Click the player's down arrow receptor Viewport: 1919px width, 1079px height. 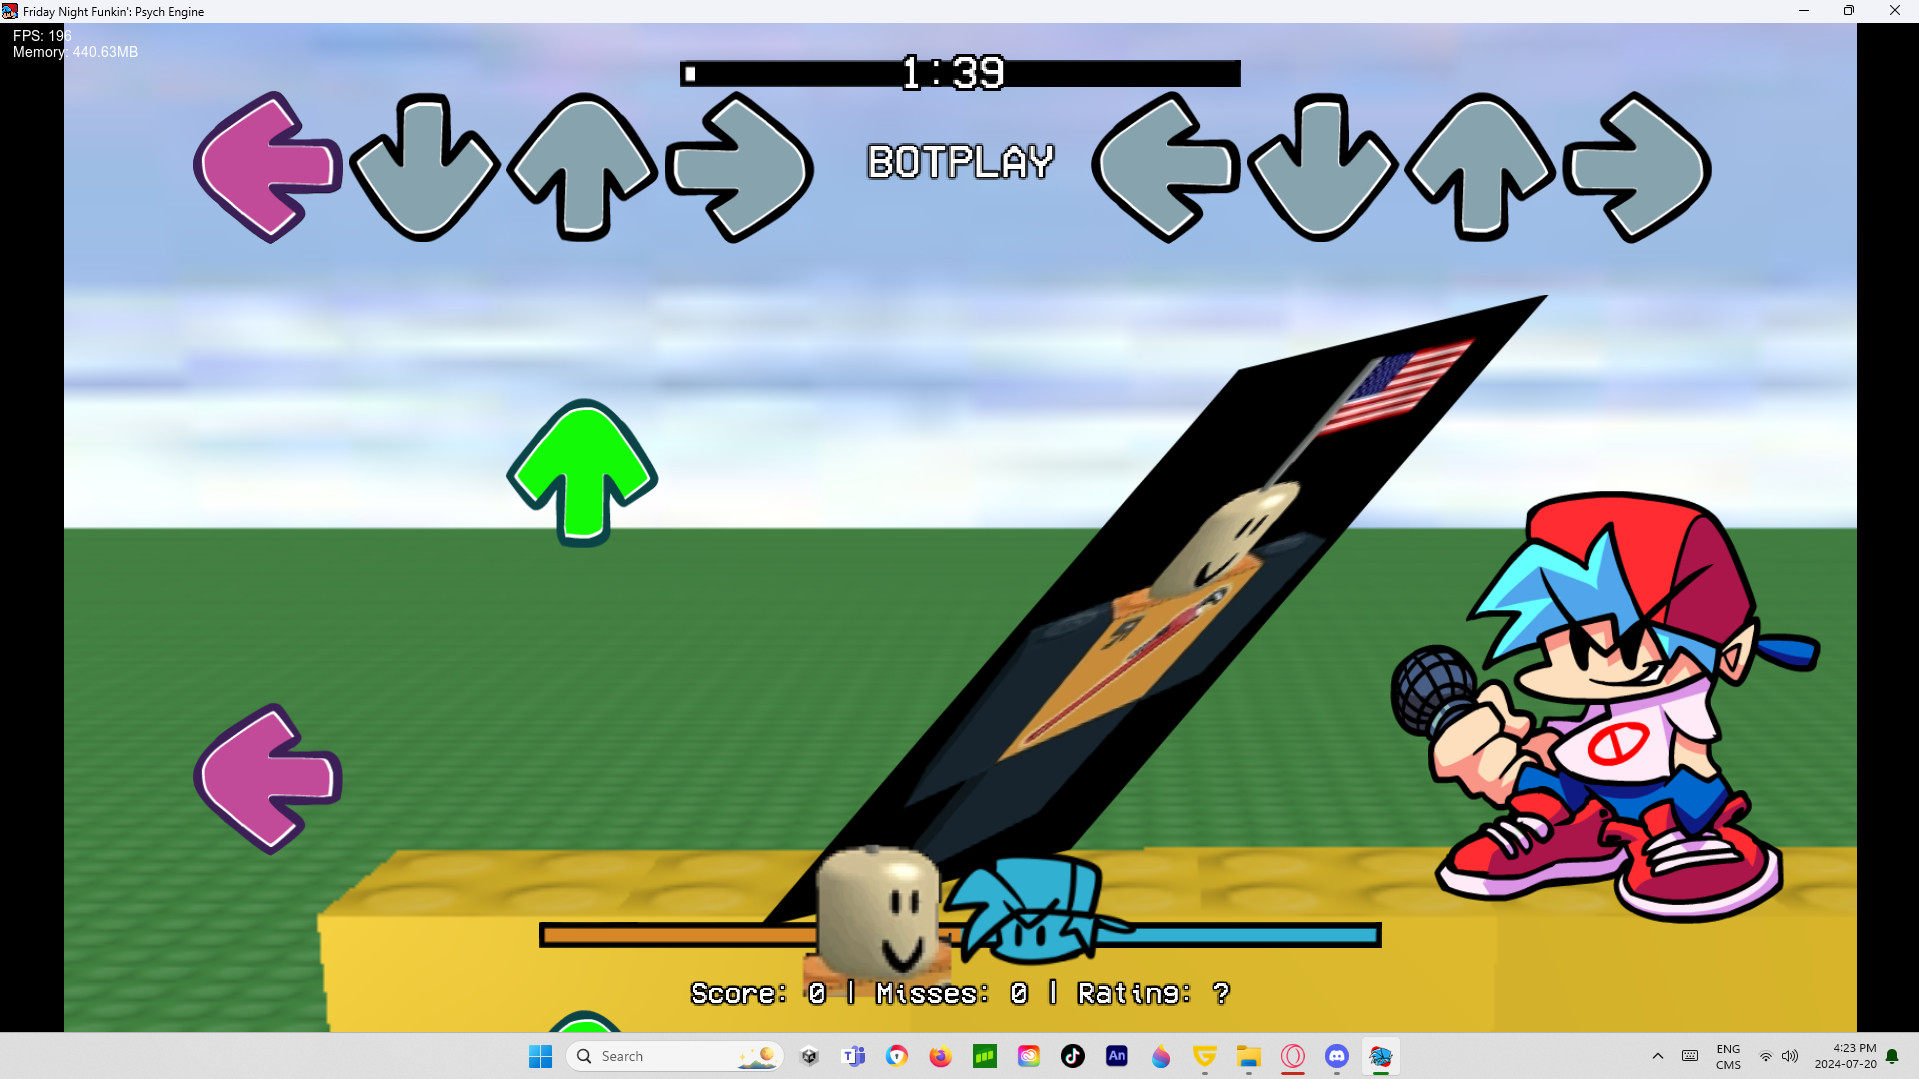[1322, 167]
